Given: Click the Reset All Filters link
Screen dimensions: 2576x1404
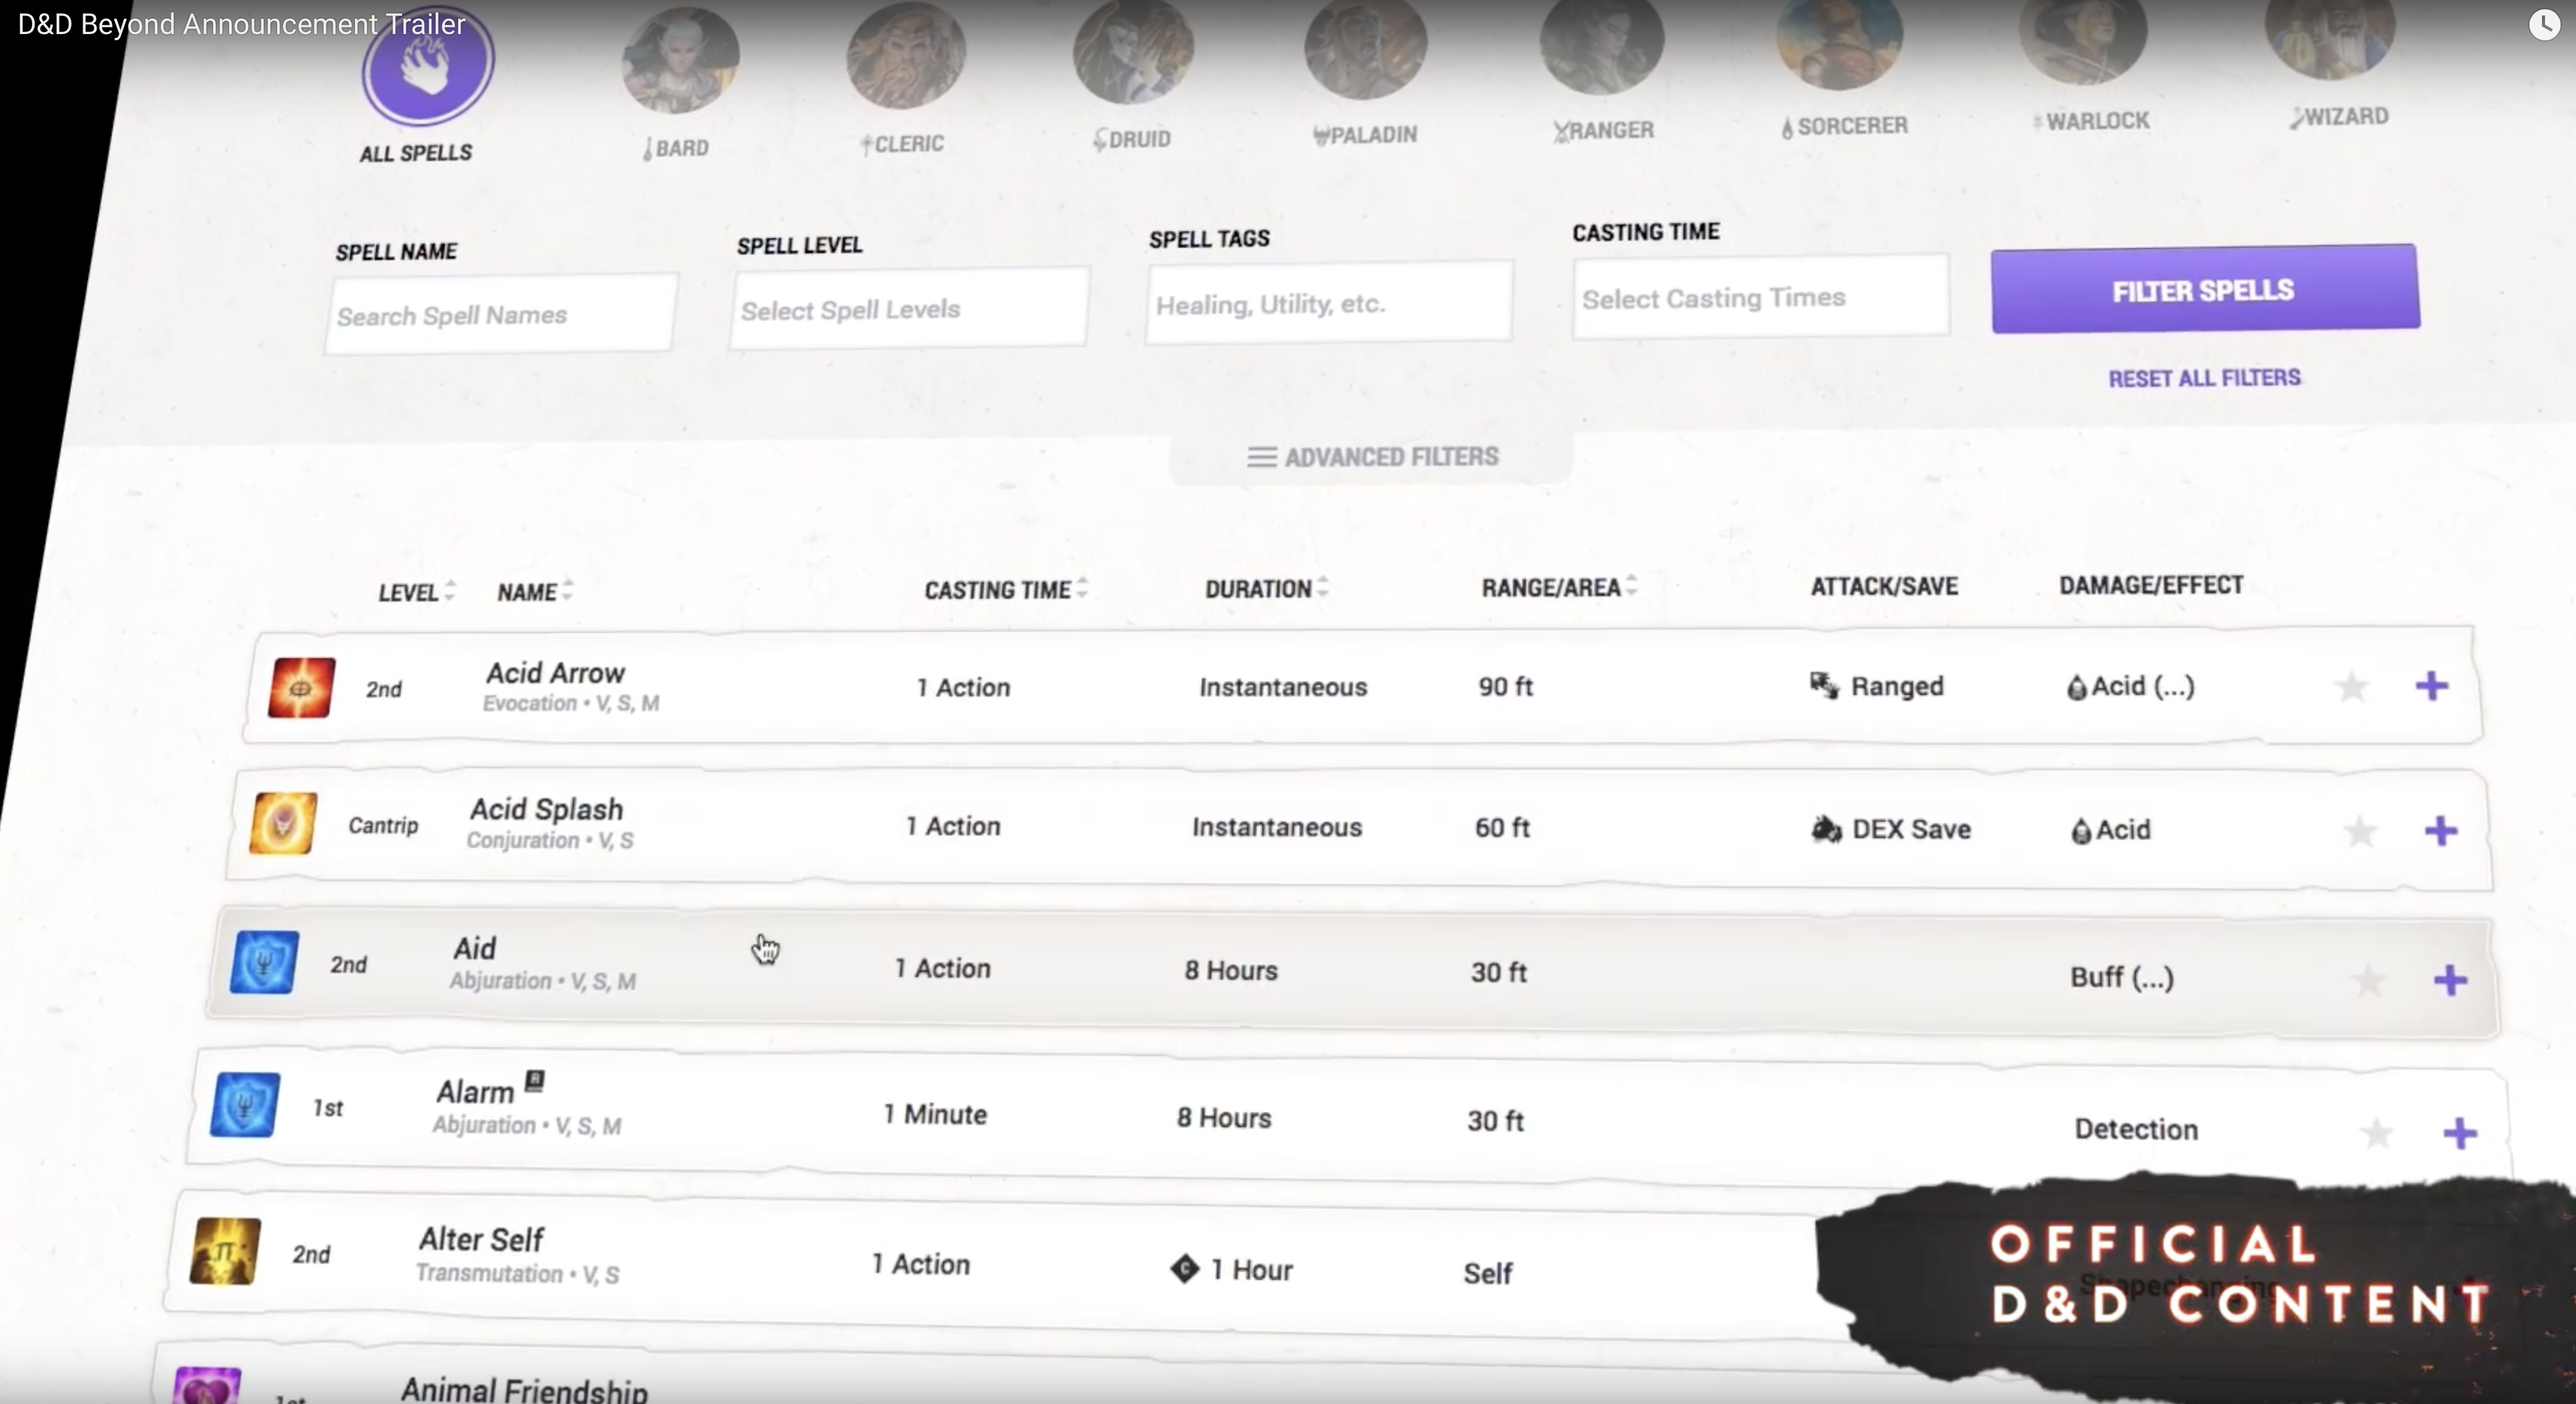Looking at the screenshot, I should (2204, 378).
